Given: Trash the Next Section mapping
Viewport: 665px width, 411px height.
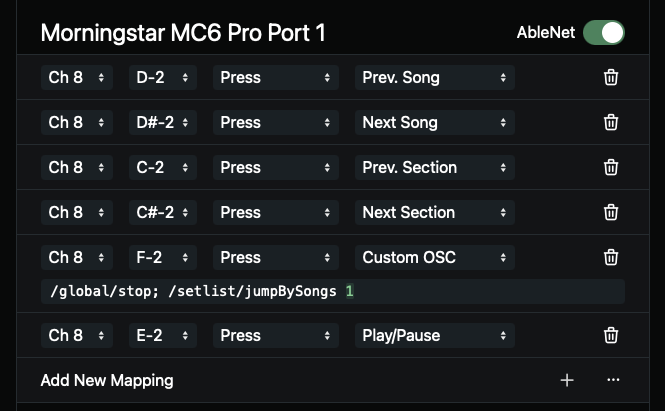Looking at the screenshot, I should [x=611, y=212].
